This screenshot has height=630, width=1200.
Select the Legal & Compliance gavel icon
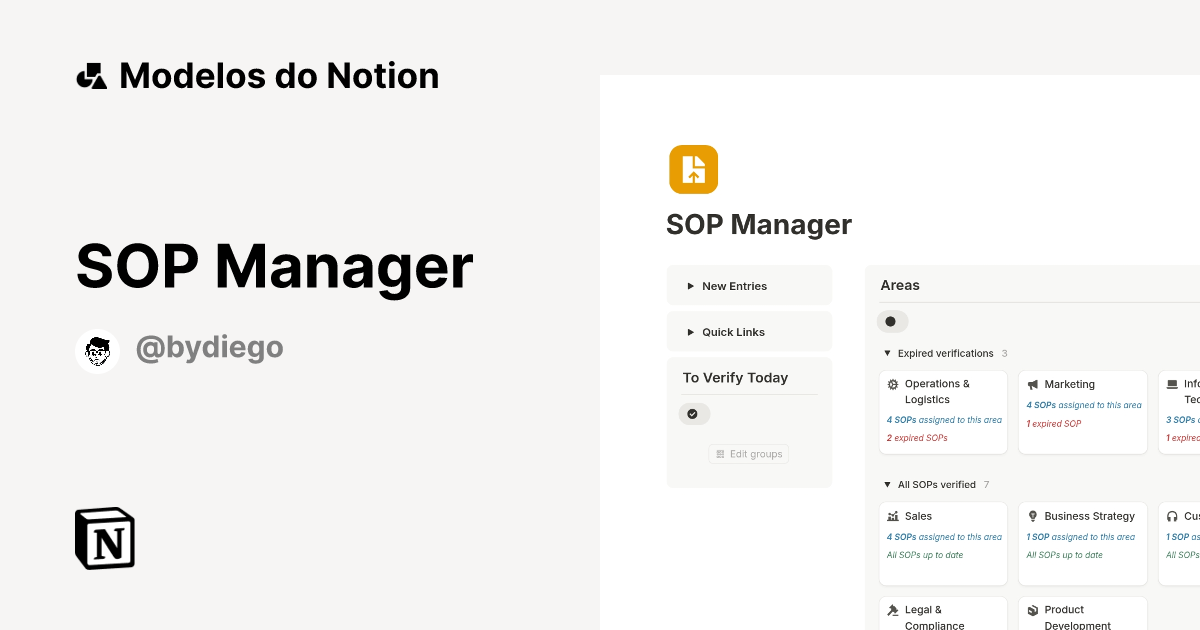pyautogui.click(x=893, y=609)
